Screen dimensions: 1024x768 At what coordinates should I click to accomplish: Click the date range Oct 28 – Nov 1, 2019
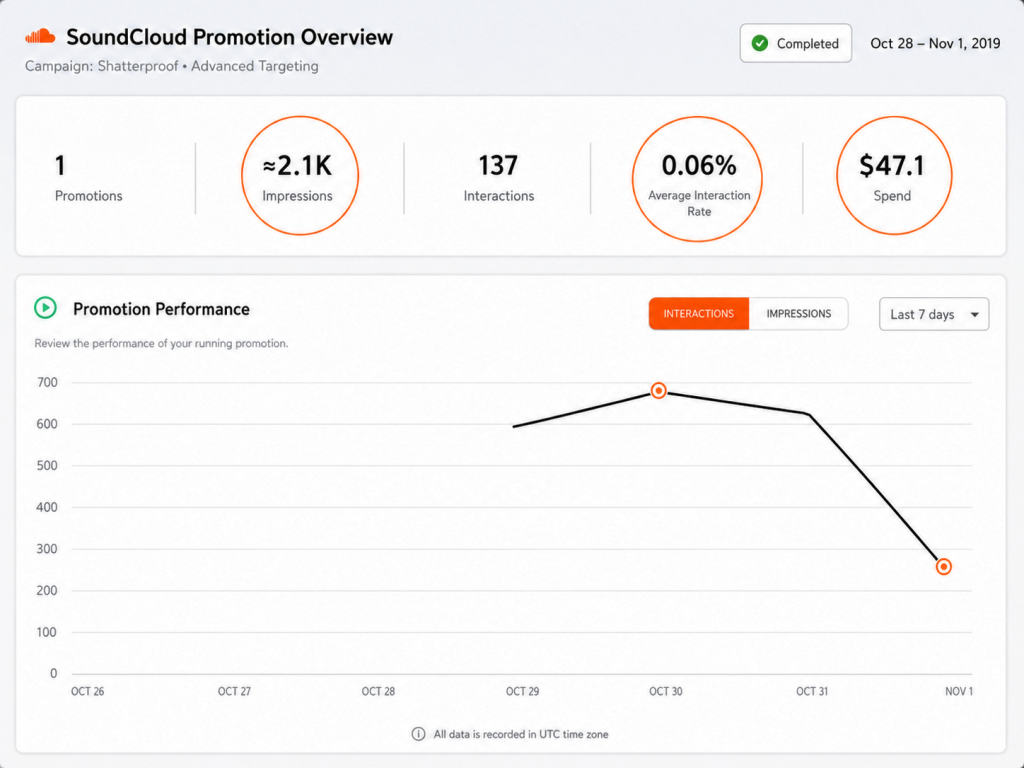pos(935,43)
